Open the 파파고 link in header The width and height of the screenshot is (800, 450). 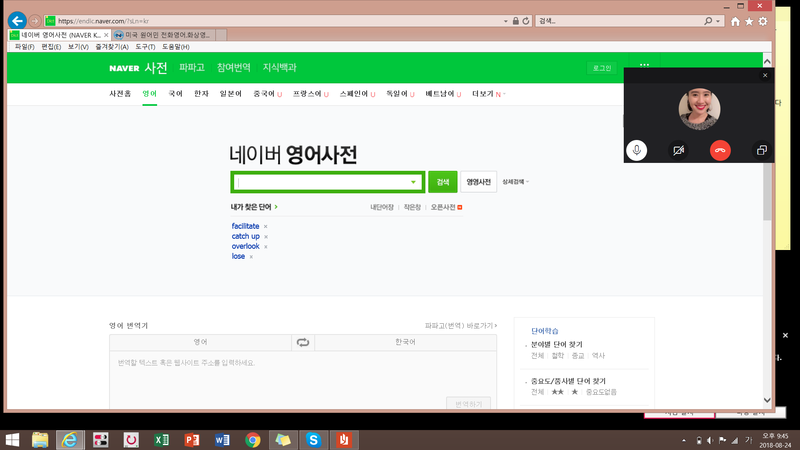click(192, 67)
